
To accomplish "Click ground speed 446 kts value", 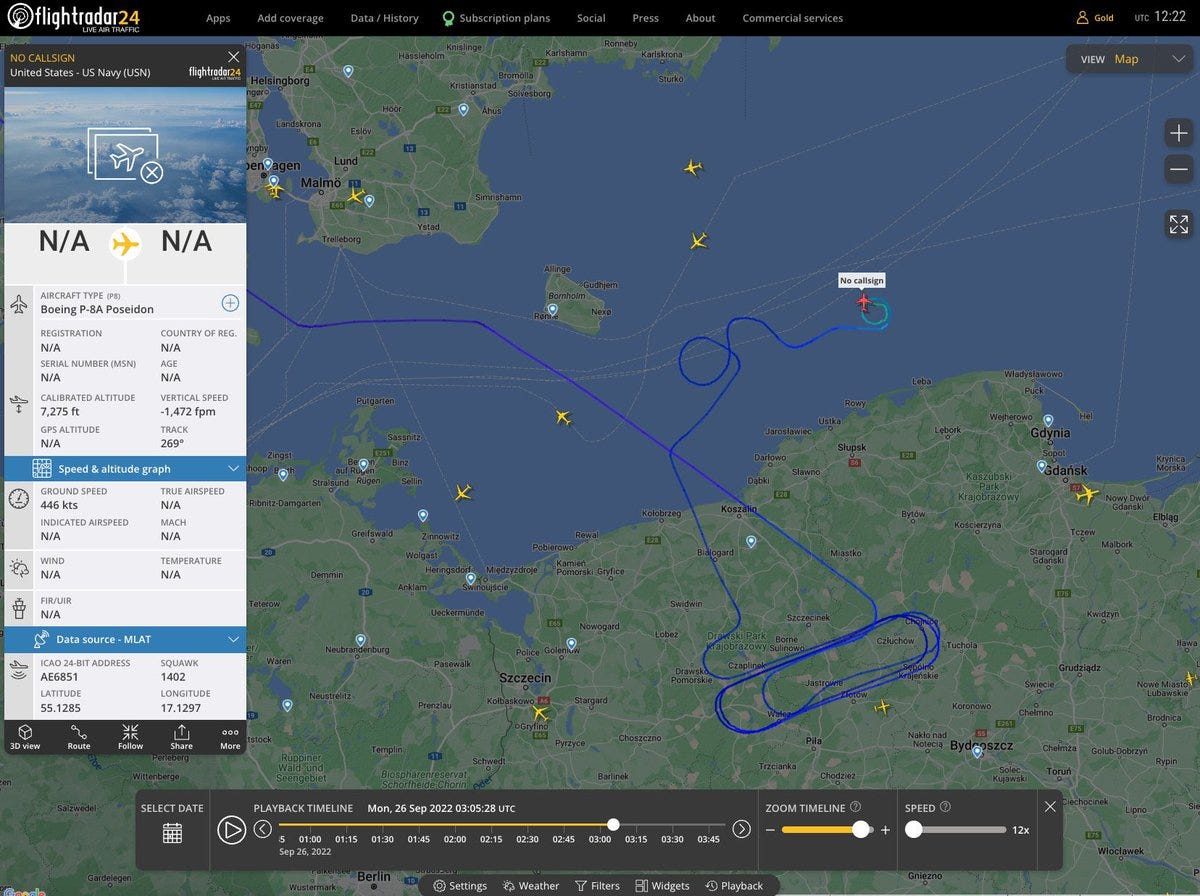I will pos(59,505).
